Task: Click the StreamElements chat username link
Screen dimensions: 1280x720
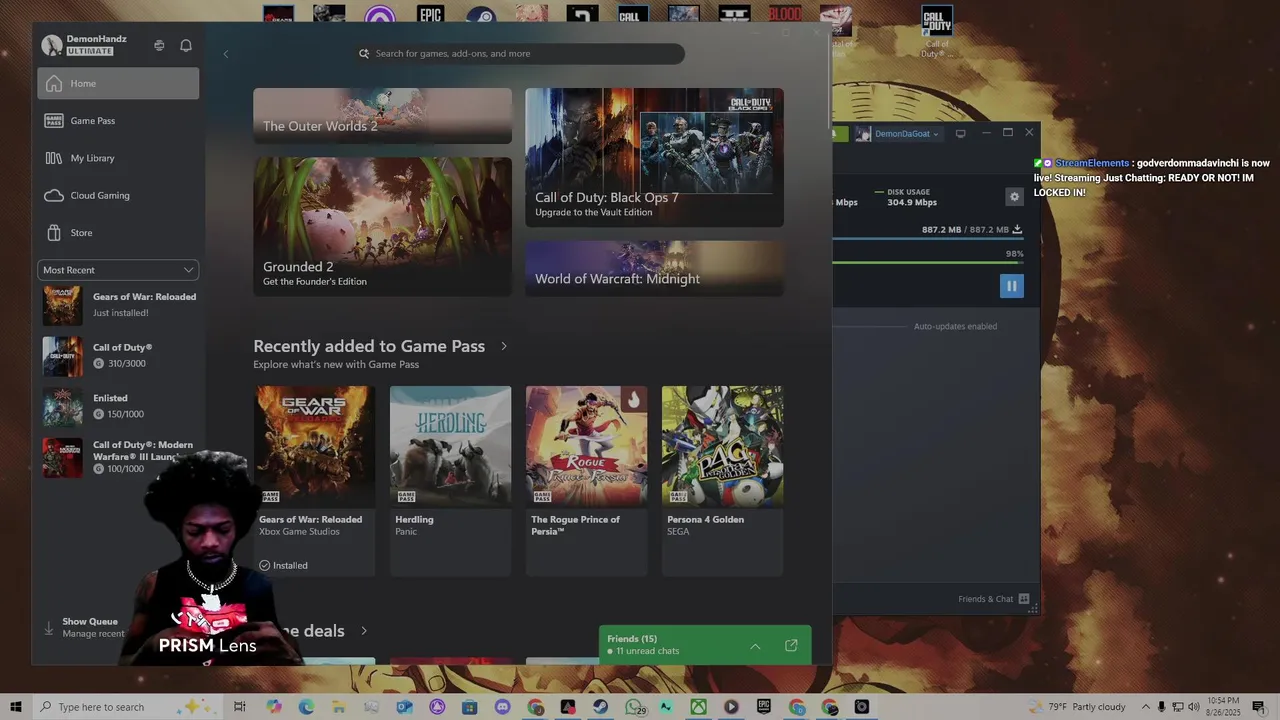Action: tap(1092, 163)
